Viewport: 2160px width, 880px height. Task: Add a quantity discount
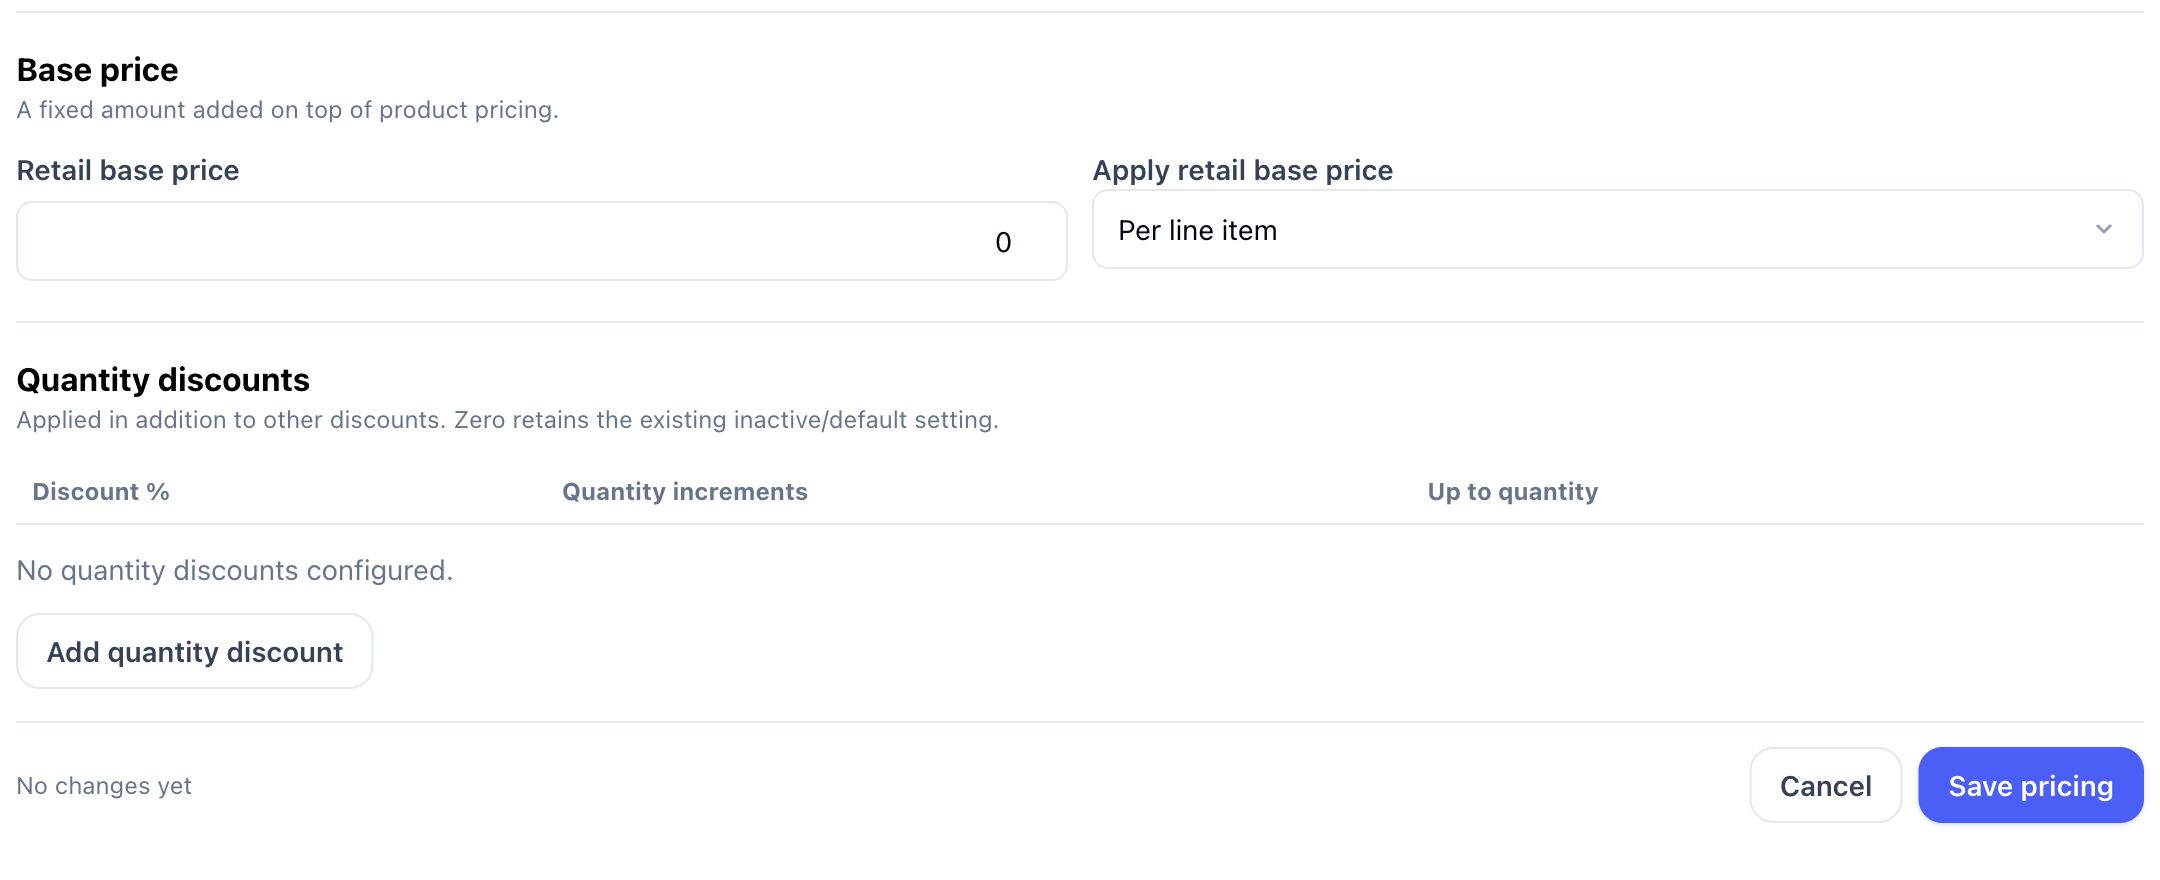pyautogui.click(x=195, y=651)
